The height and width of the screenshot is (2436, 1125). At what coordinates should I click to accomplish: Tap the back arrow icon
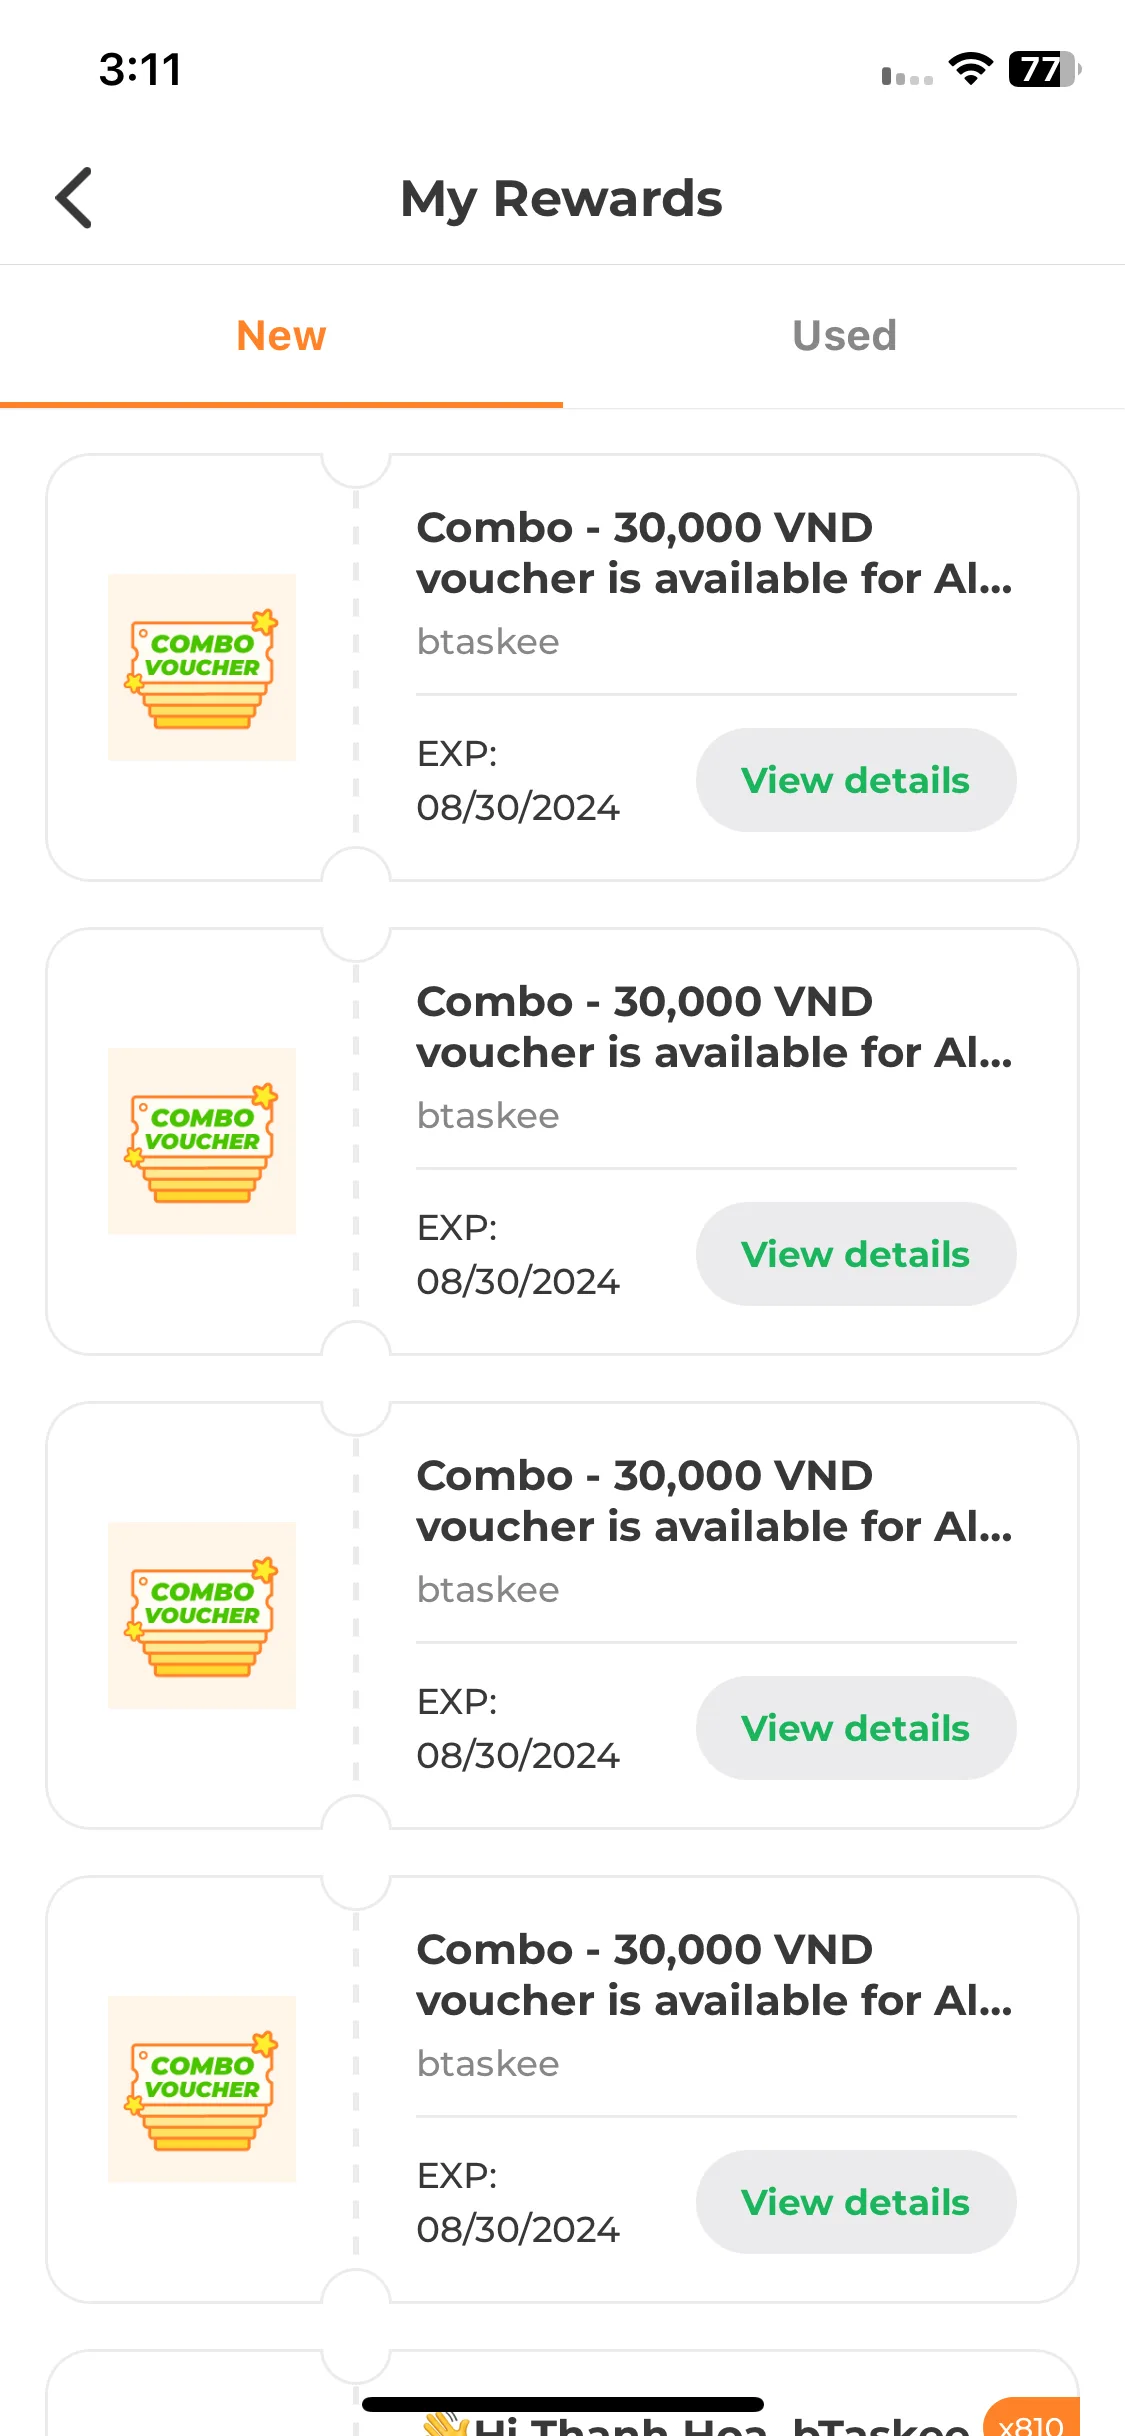tap(74, 198)
